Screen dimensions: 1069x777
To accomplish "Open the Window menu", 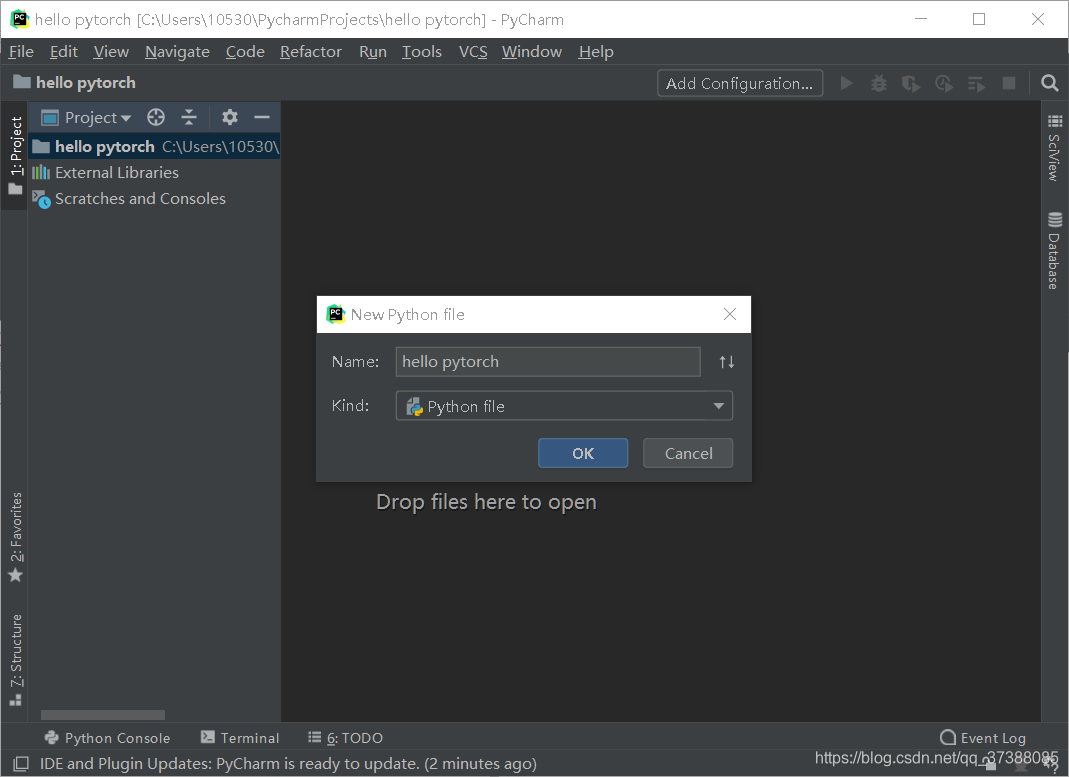I will click(x=532, y=52).
